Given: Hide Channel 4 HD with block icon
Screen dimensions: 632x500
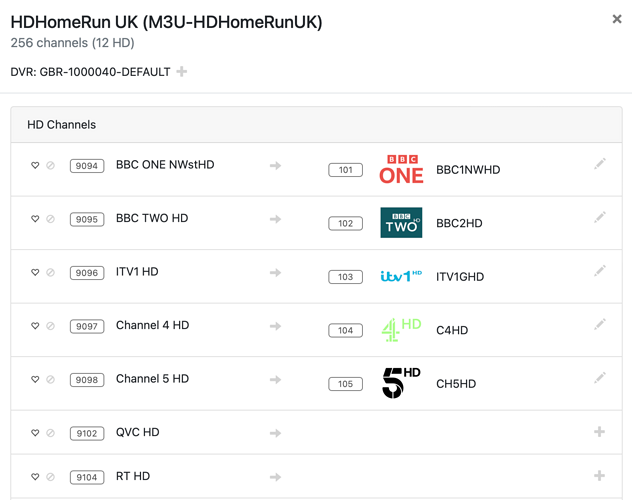Looking at the screenshot, I should [50, 326].
